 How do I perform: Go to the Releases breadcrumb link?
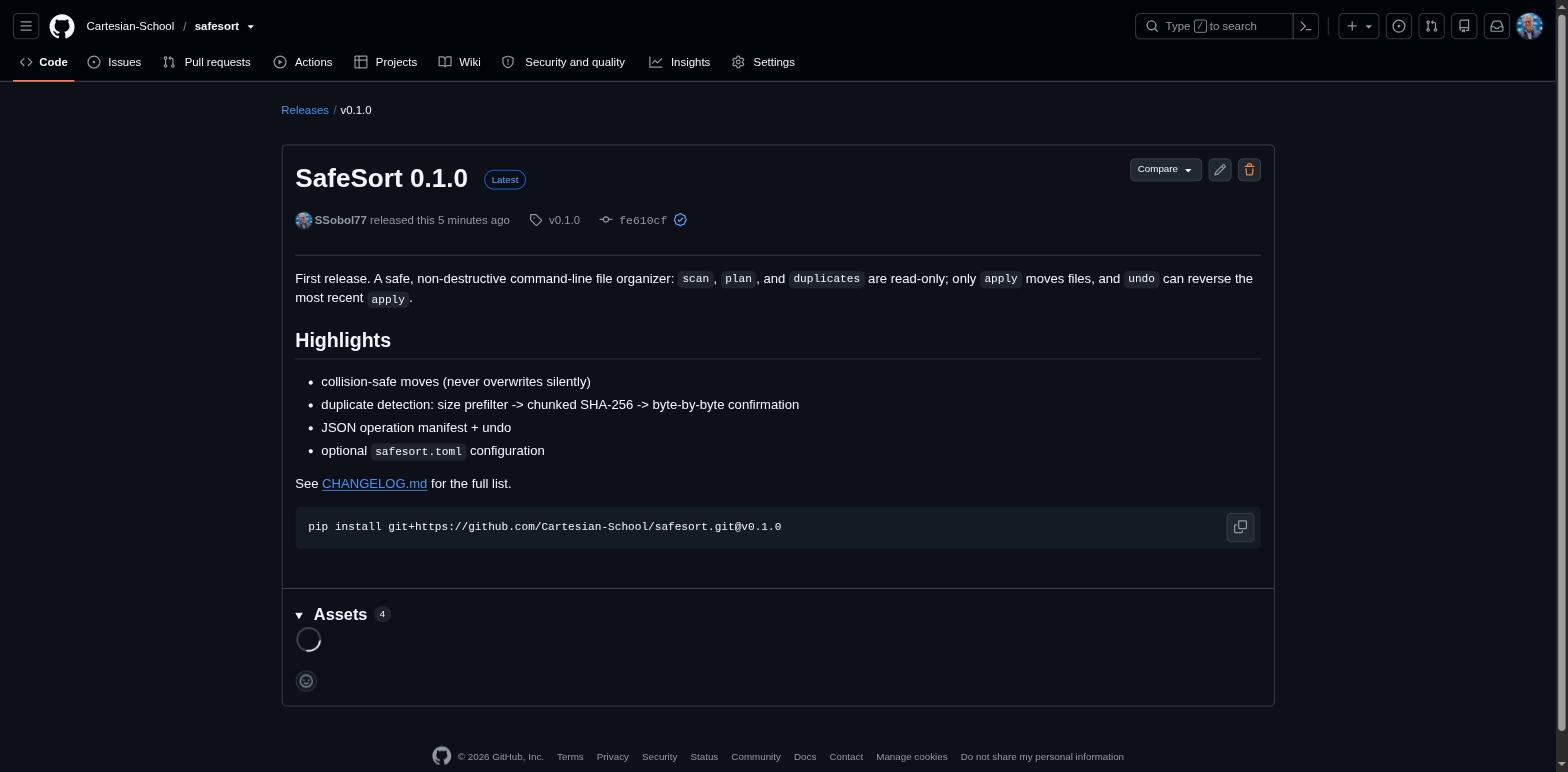tap(305, 110)
